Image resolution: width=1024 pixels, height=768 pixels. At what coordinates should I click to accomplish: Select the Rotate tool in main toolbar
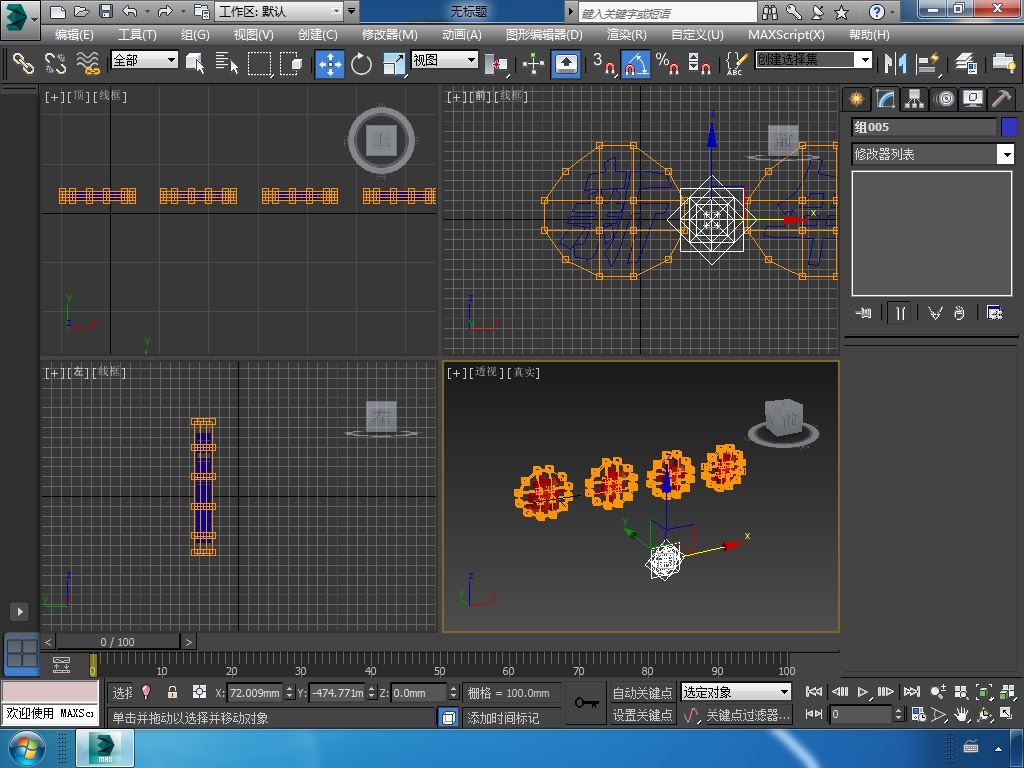tap(361, 64)
